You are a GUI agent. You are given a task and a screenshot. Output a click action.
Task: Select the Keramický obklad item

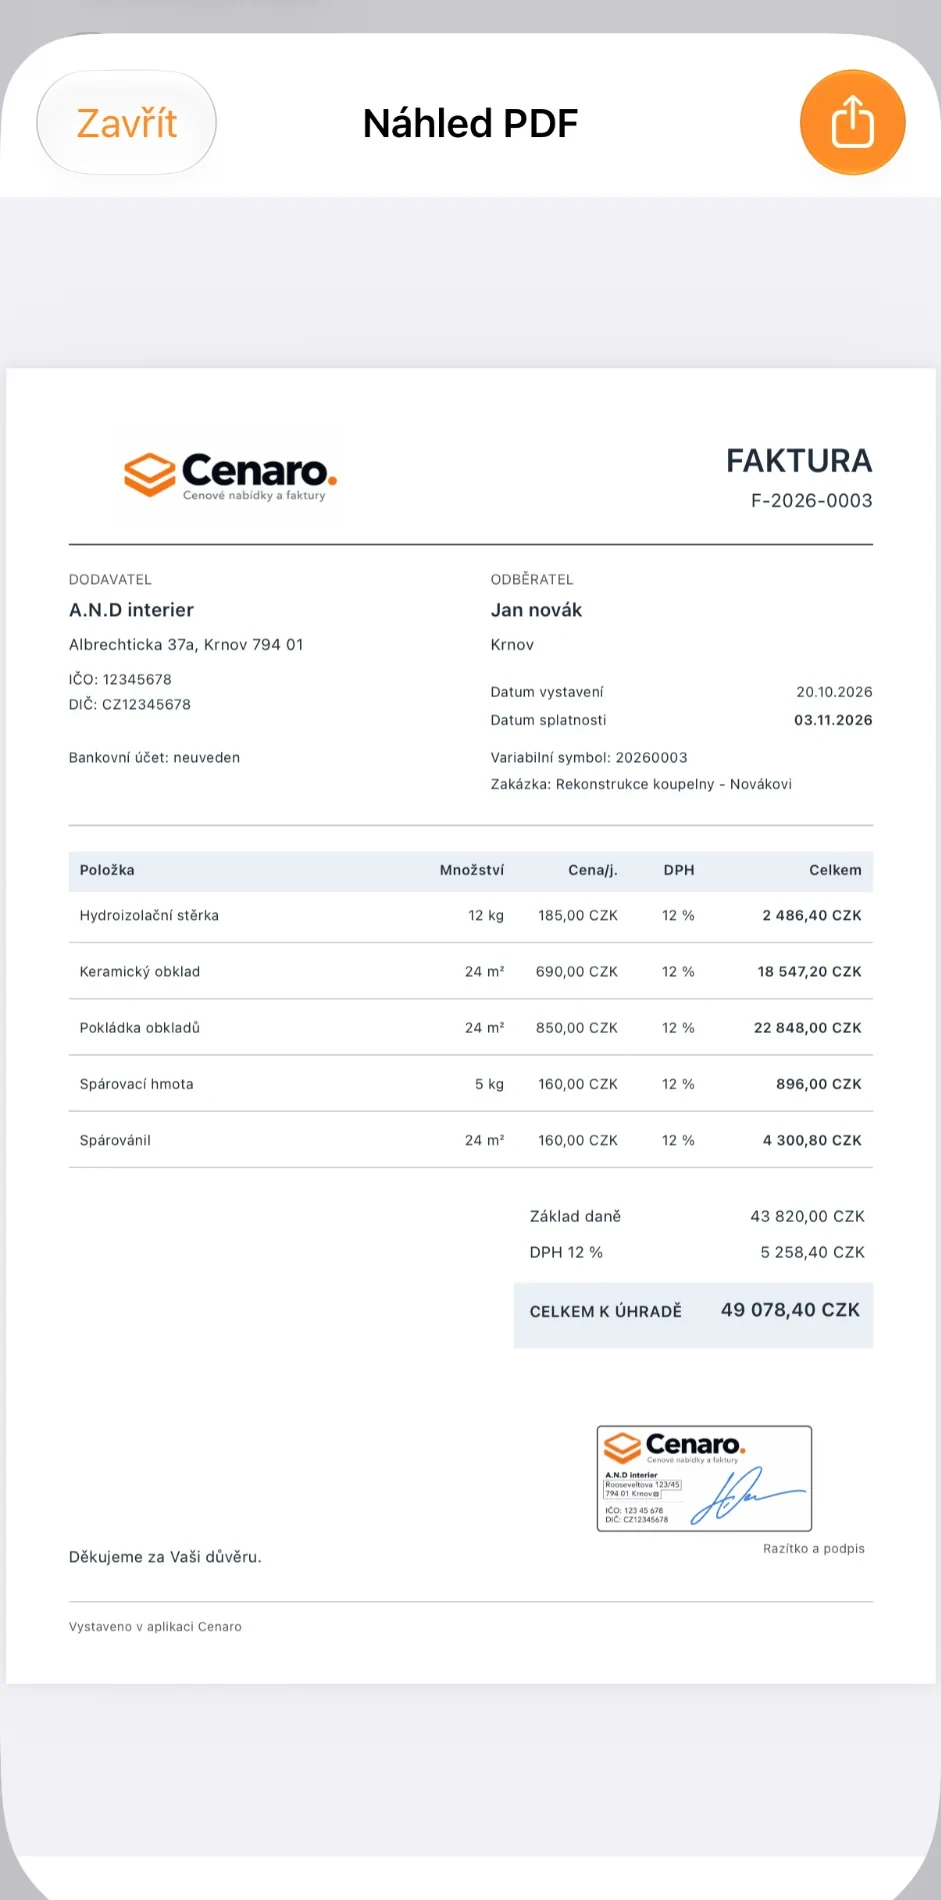[x=140, y=971]
